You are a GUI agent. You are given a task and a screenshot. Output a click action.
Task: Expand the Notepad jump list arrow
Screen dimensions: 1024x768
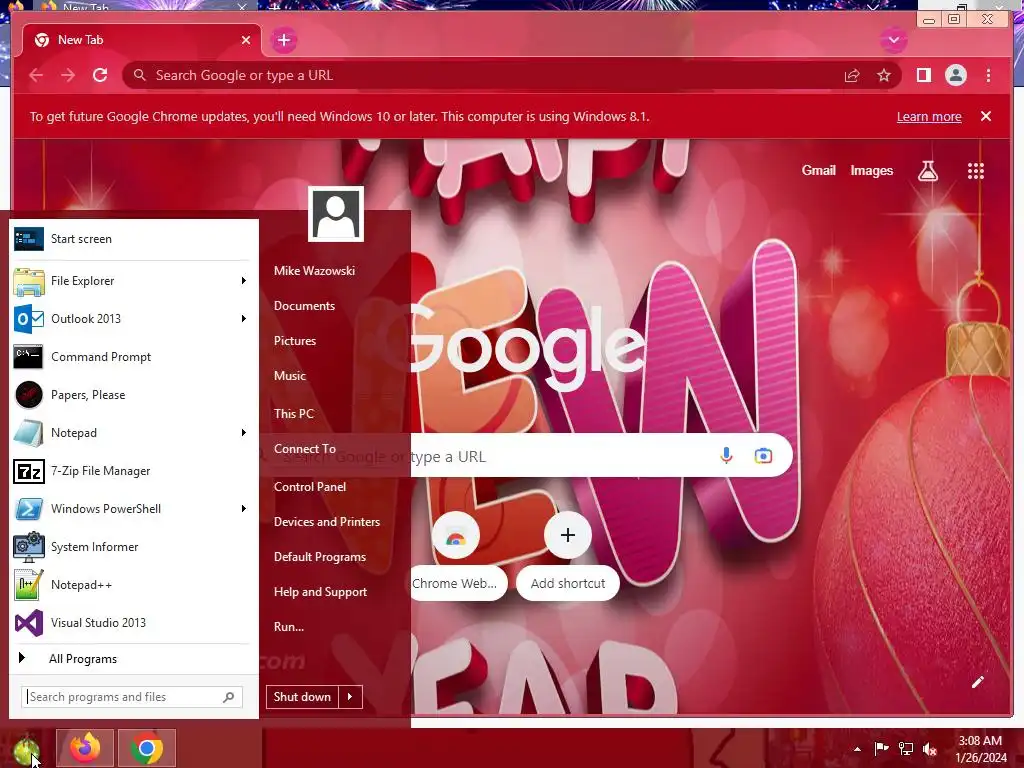coord(243,432)
